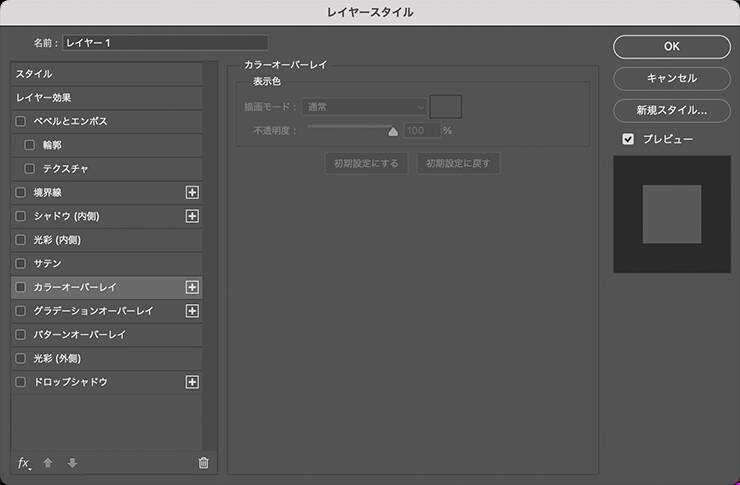
Task: Toggle the プレビュー checkbox
Action: point(628,139)
